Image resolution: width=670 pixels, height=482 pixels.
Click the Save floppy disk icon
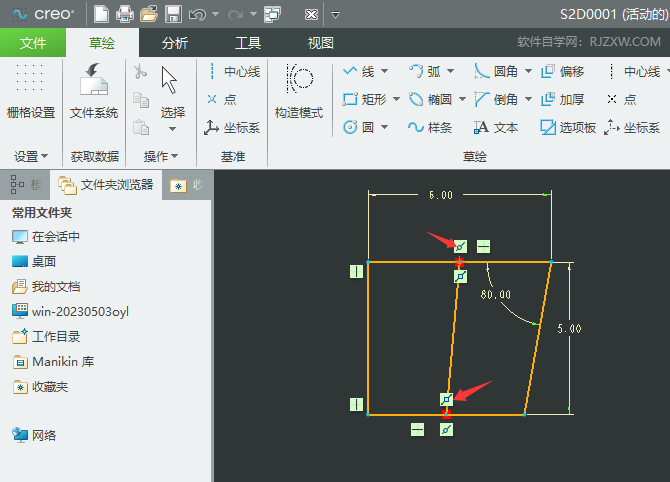(173, 14)
